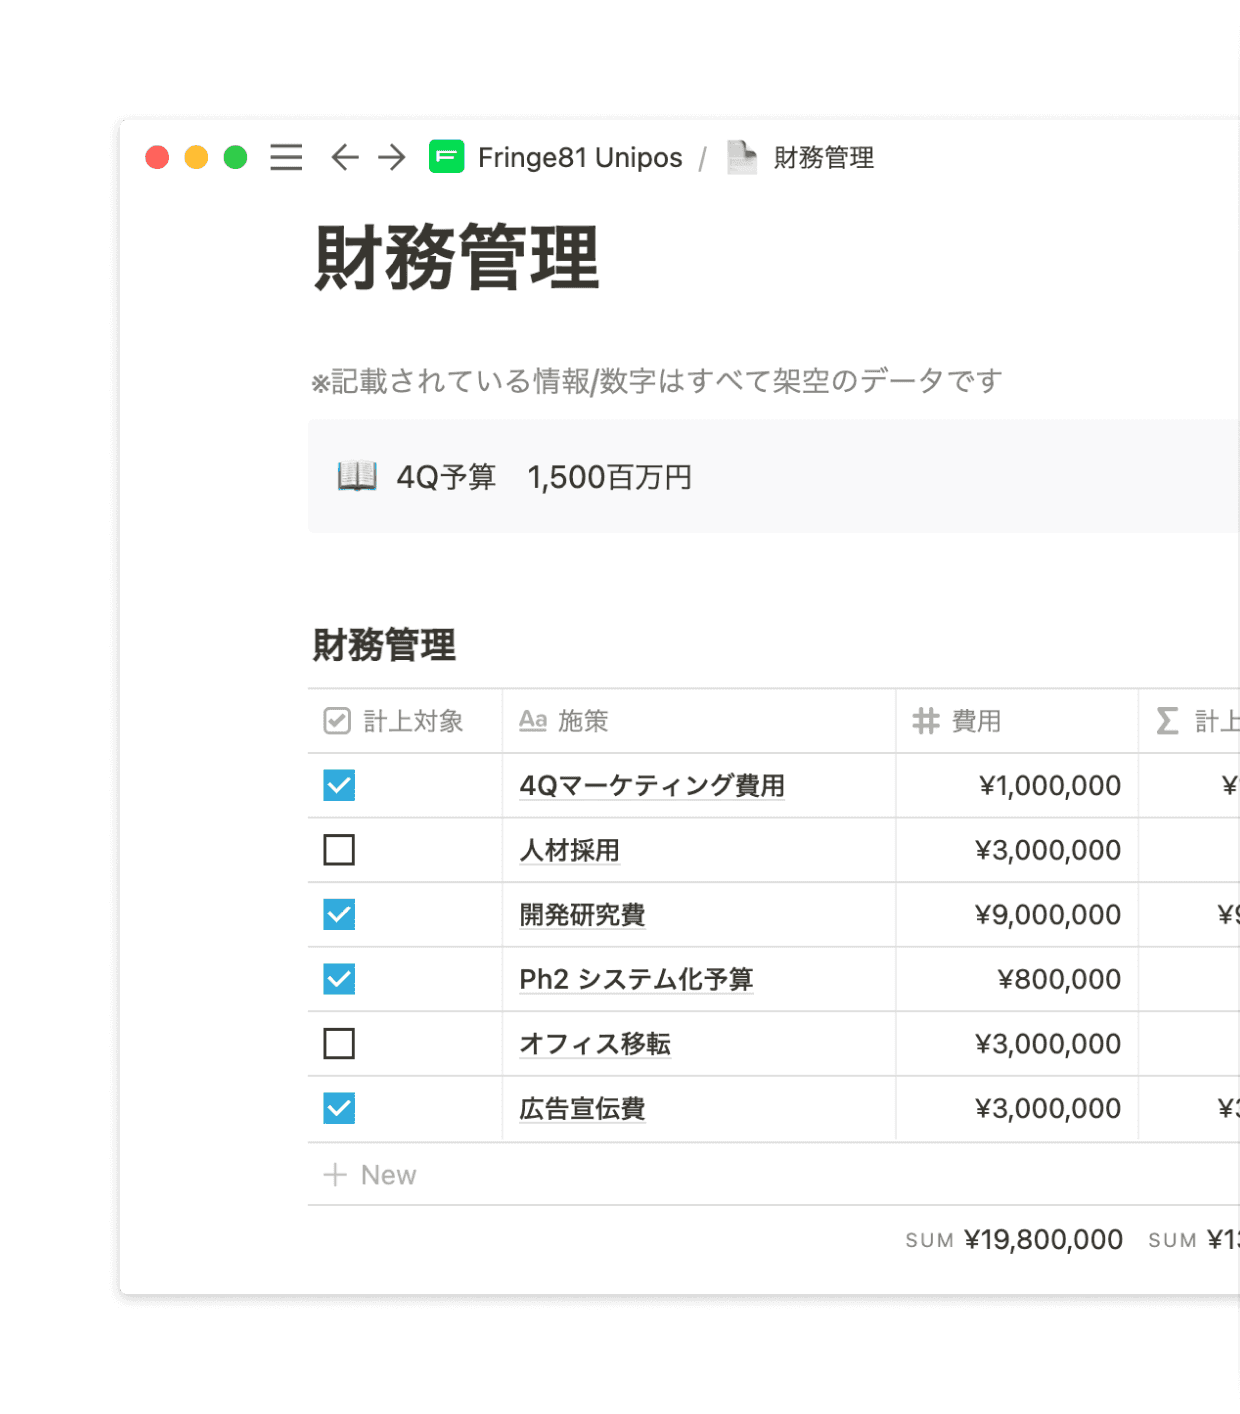
Task: Click the 1,500百万円 budget value field
Action: click(612, 477)
